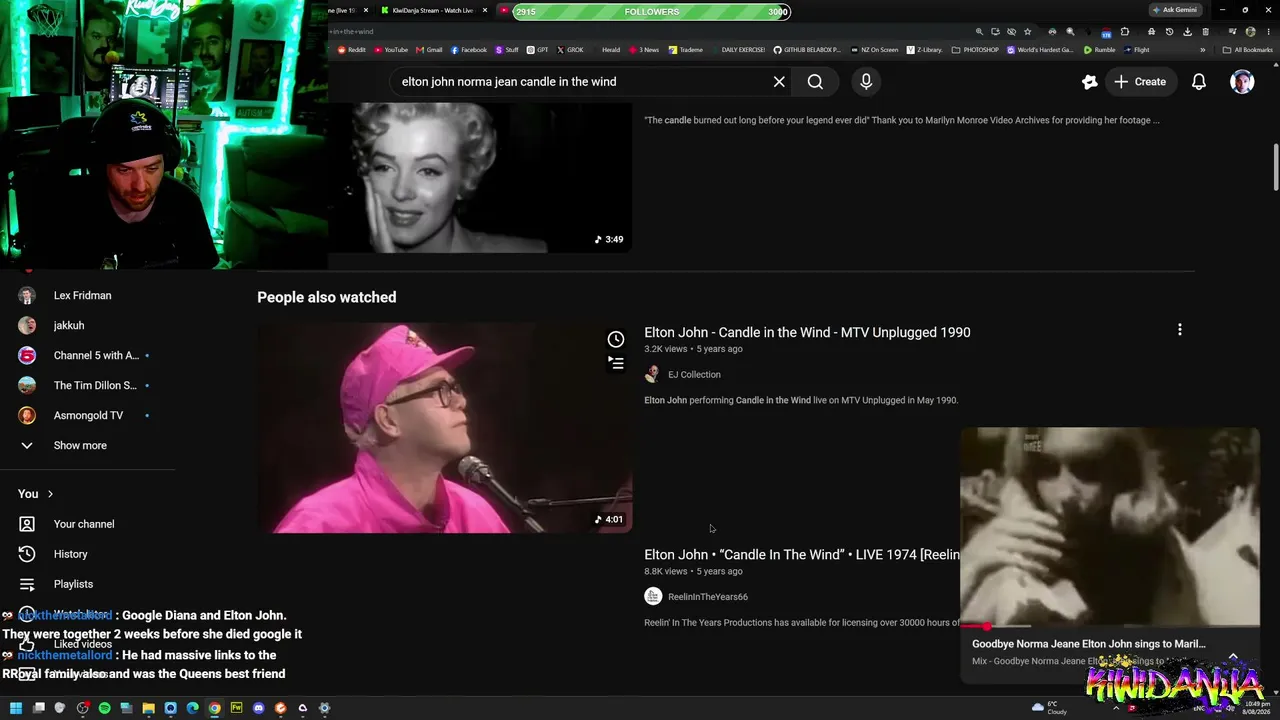Start voice search with the microphone icon
Image resolution: width=1280 pixels, height=720 pixels.
(866, 82)
